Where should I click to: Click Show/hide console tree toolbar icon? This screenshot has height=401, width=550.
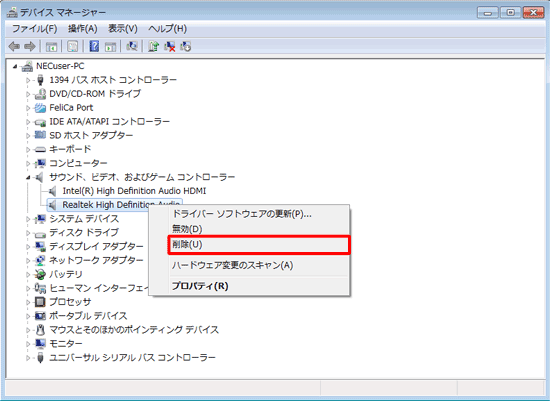(x=51, y=46)
